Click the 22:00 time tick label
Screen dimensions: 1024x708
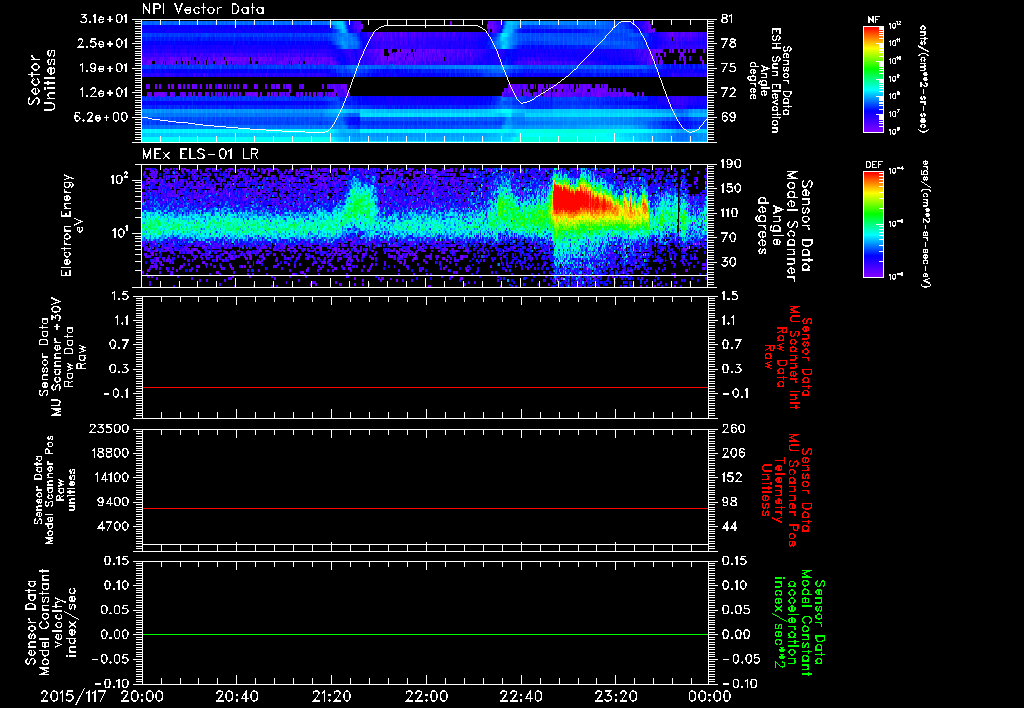click(x=426, y=696)
